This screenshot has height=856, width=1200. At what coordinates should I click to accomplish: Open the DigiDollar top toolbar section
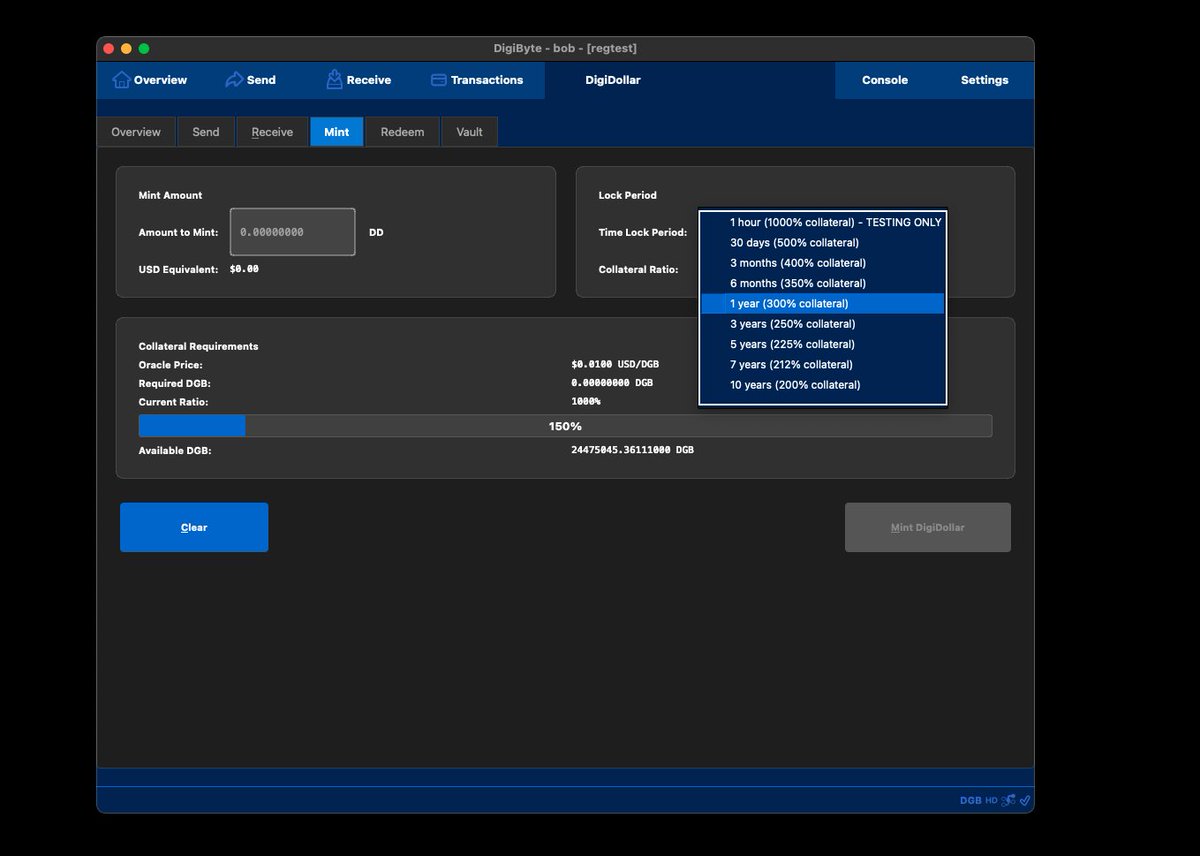point(612,80)
